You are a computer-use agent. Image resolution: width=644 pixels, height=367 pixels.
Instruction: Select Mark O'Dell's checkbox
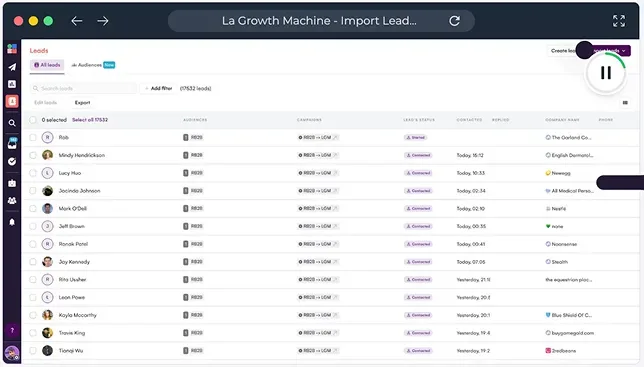(33, 209)
